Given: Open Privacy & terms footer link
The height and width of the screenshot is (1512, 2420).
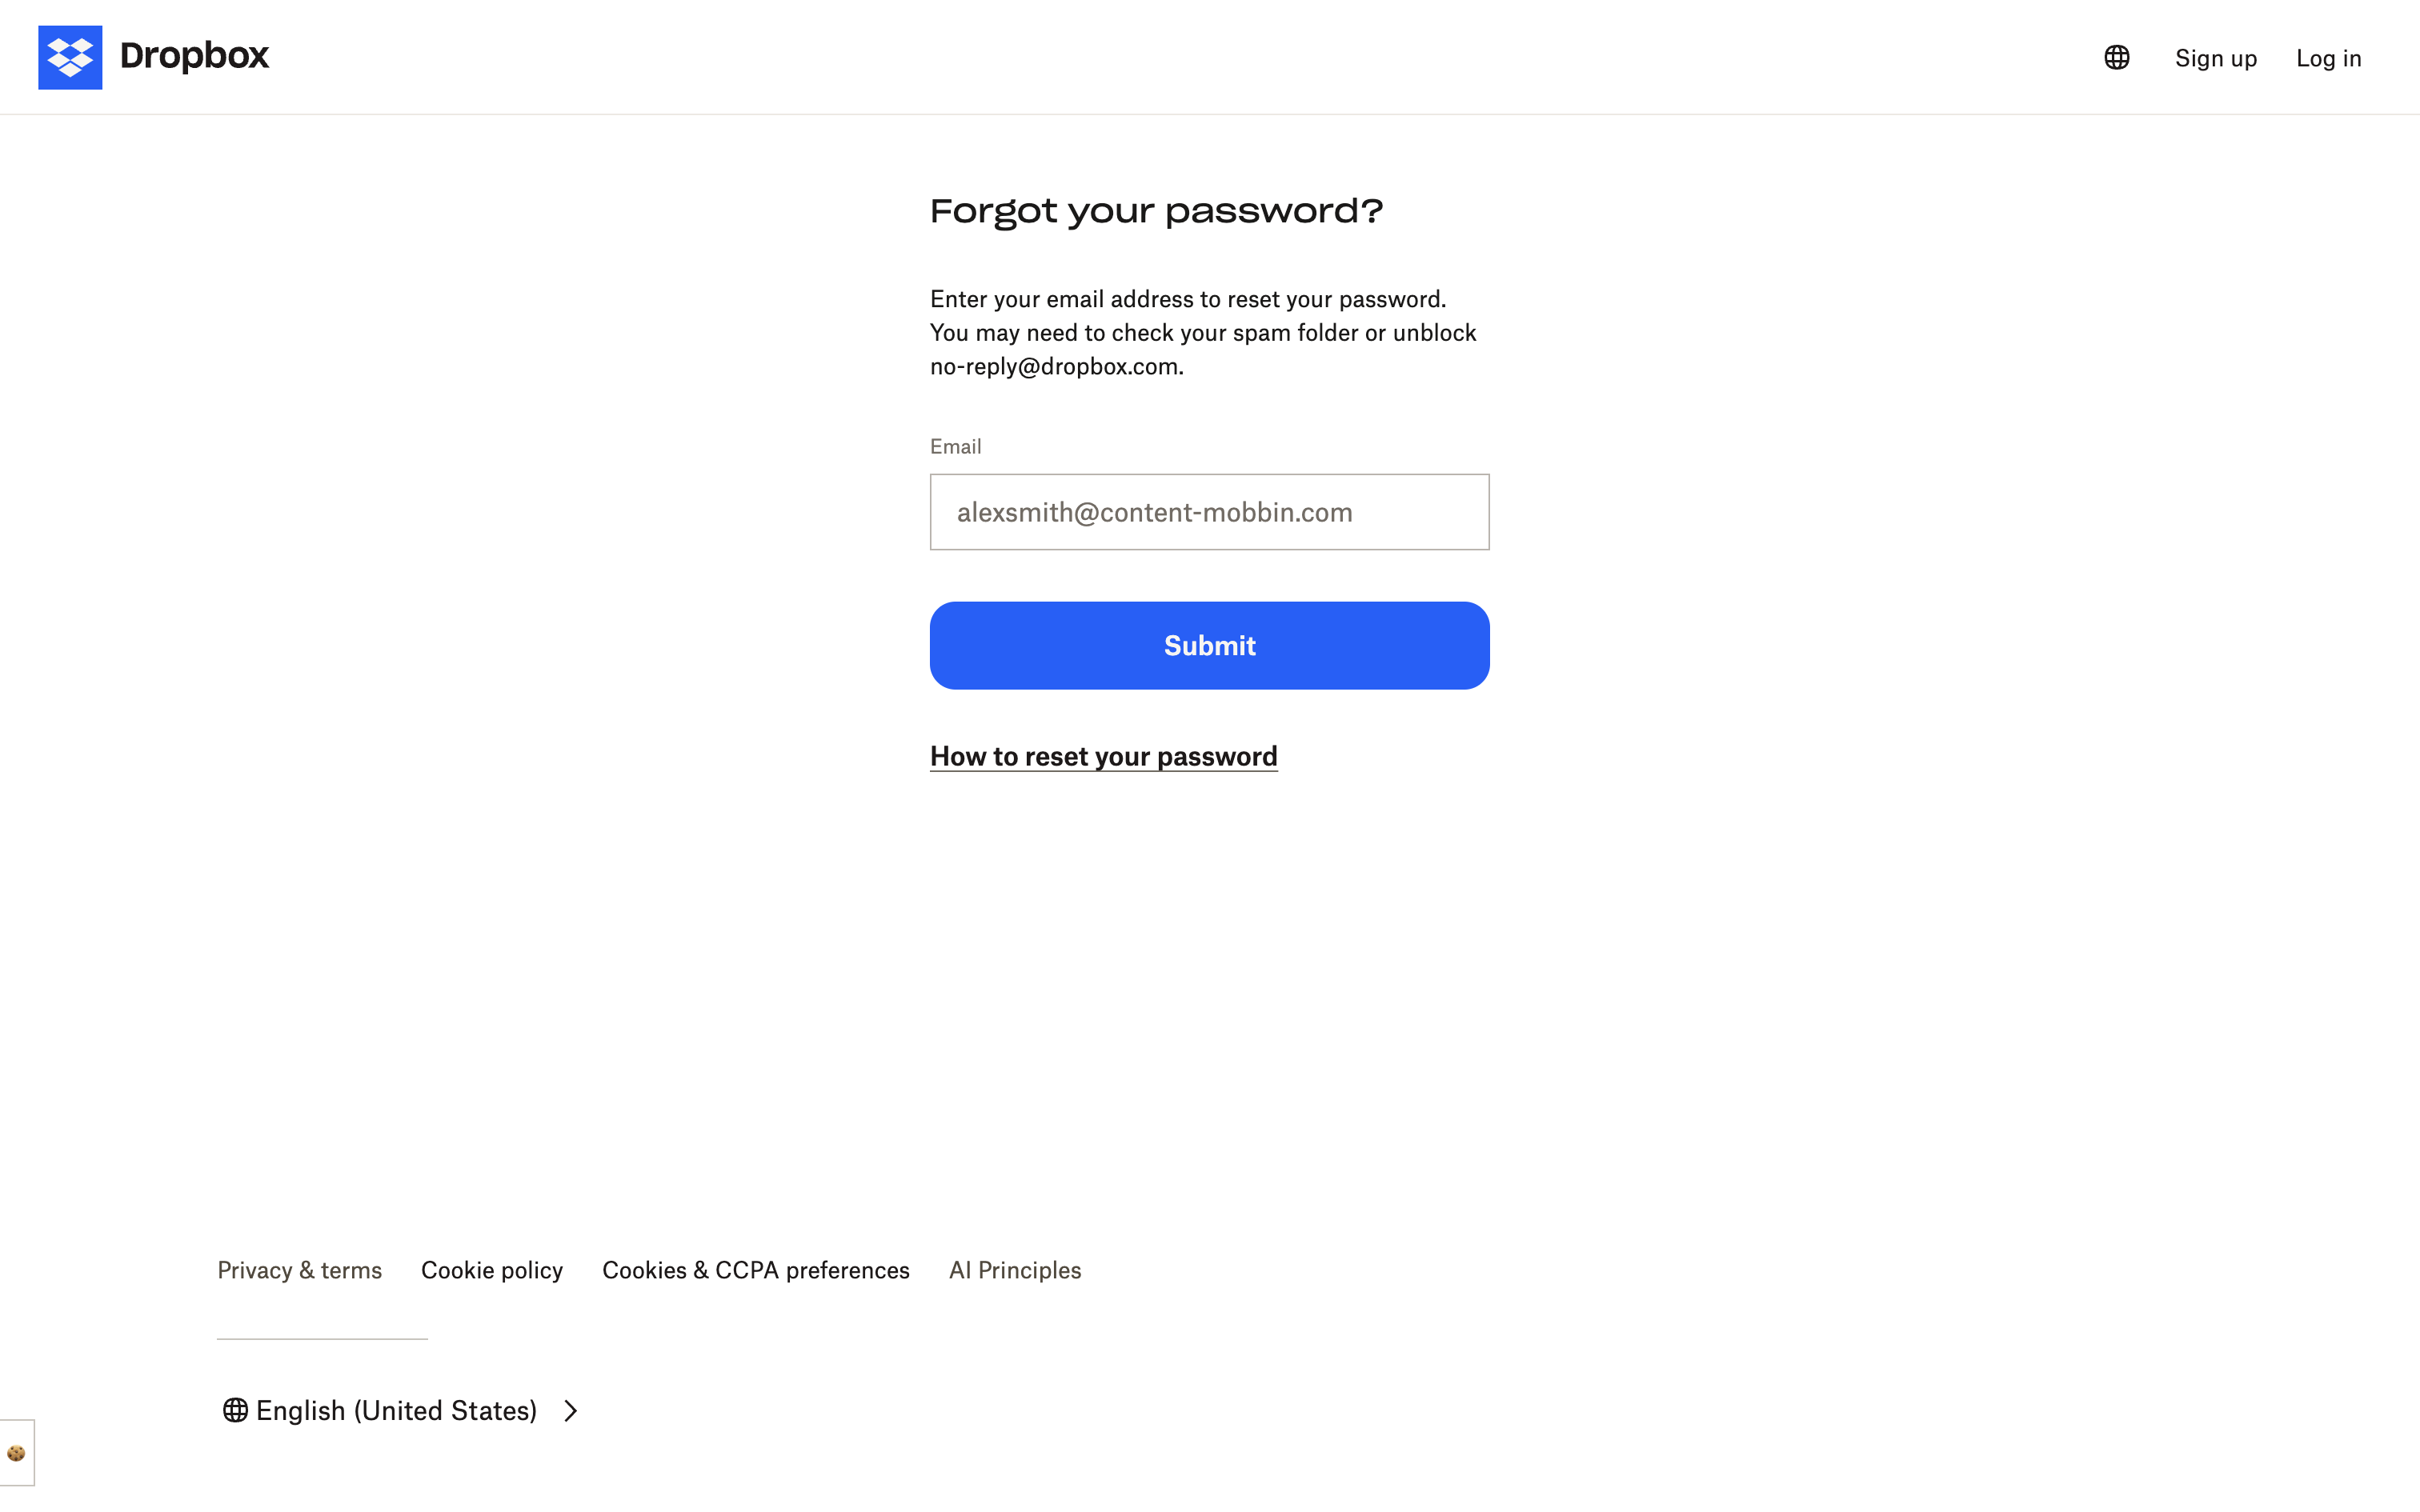Looking at the screenshot, I should [299, 1270].
